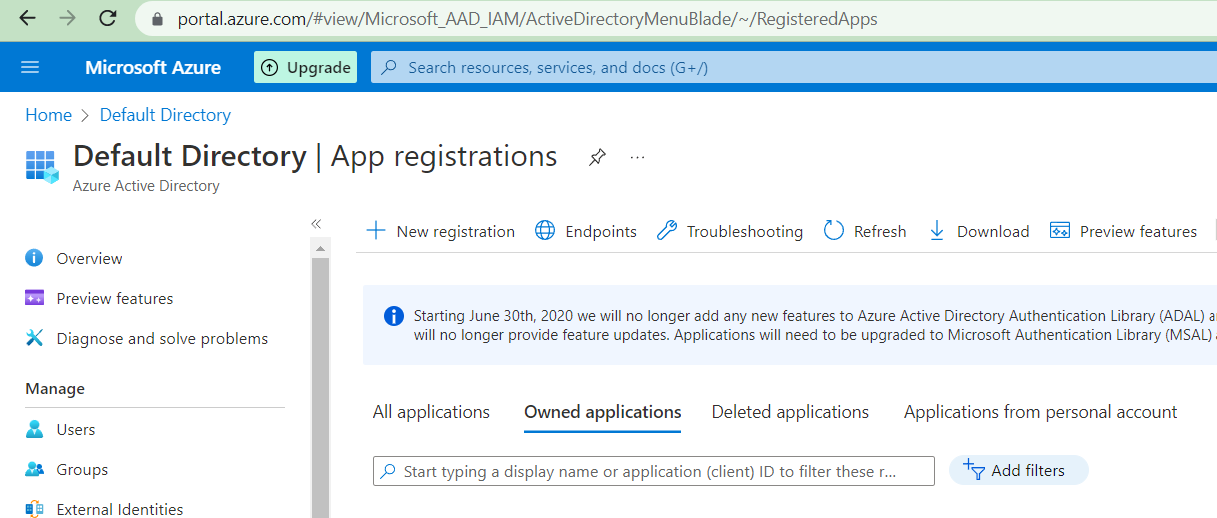Open Endpoints from the toolbar
Image resolution: width=1217 pixels, height=518 pixels.
click(x=586, y=231)
